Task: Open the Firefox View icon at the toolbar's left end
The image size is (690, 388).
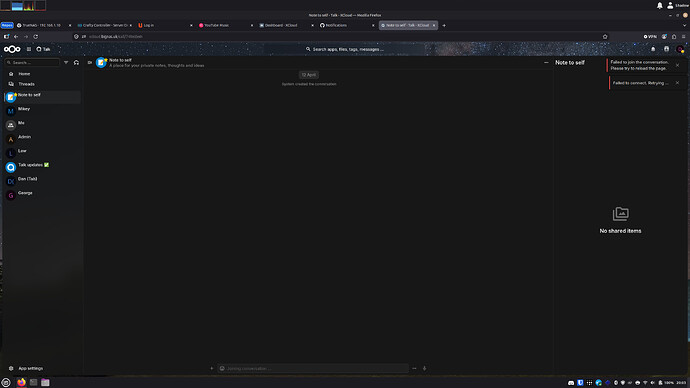Action: (x=7, y=37)
